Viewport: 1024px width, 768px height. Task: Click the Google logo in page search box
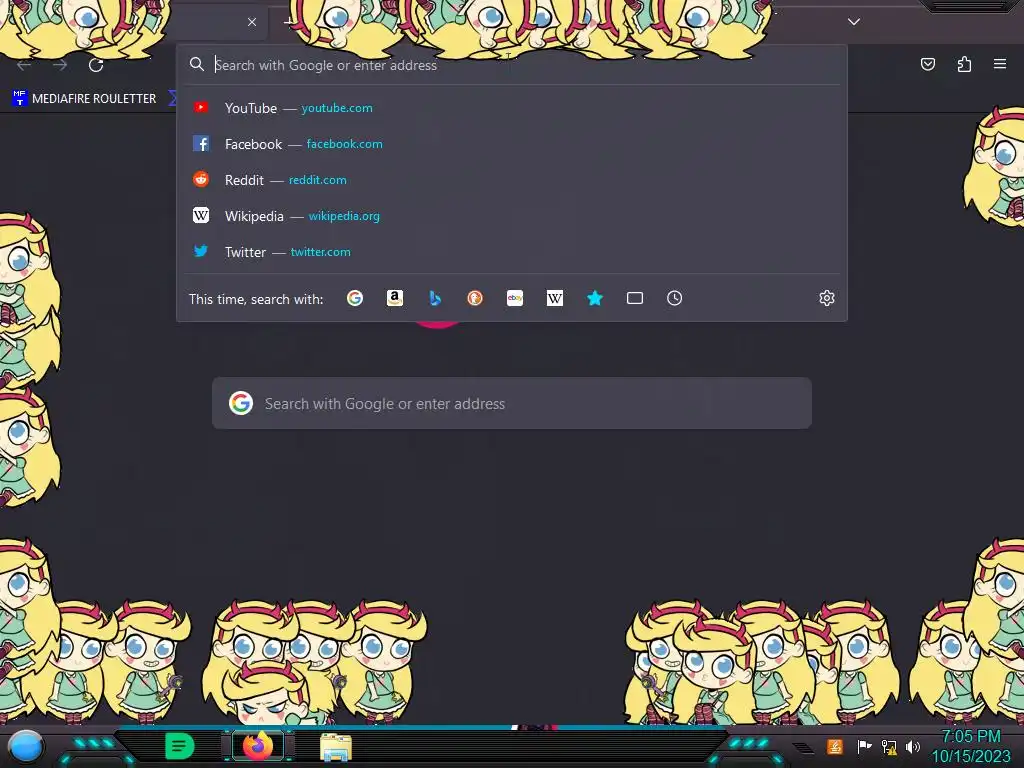(241, 404)
